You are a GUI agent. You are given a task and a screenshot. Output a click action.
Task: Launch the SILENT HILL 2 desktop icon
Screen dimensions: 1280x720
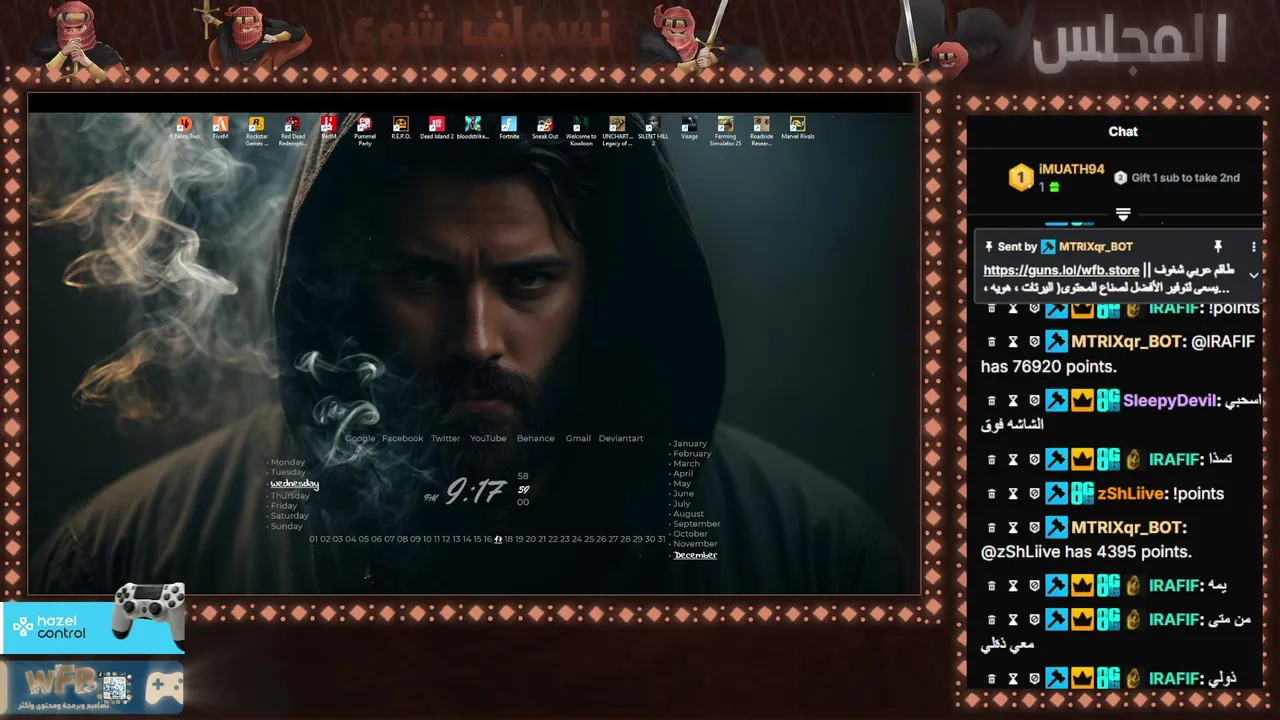click(x=653, y=131)
